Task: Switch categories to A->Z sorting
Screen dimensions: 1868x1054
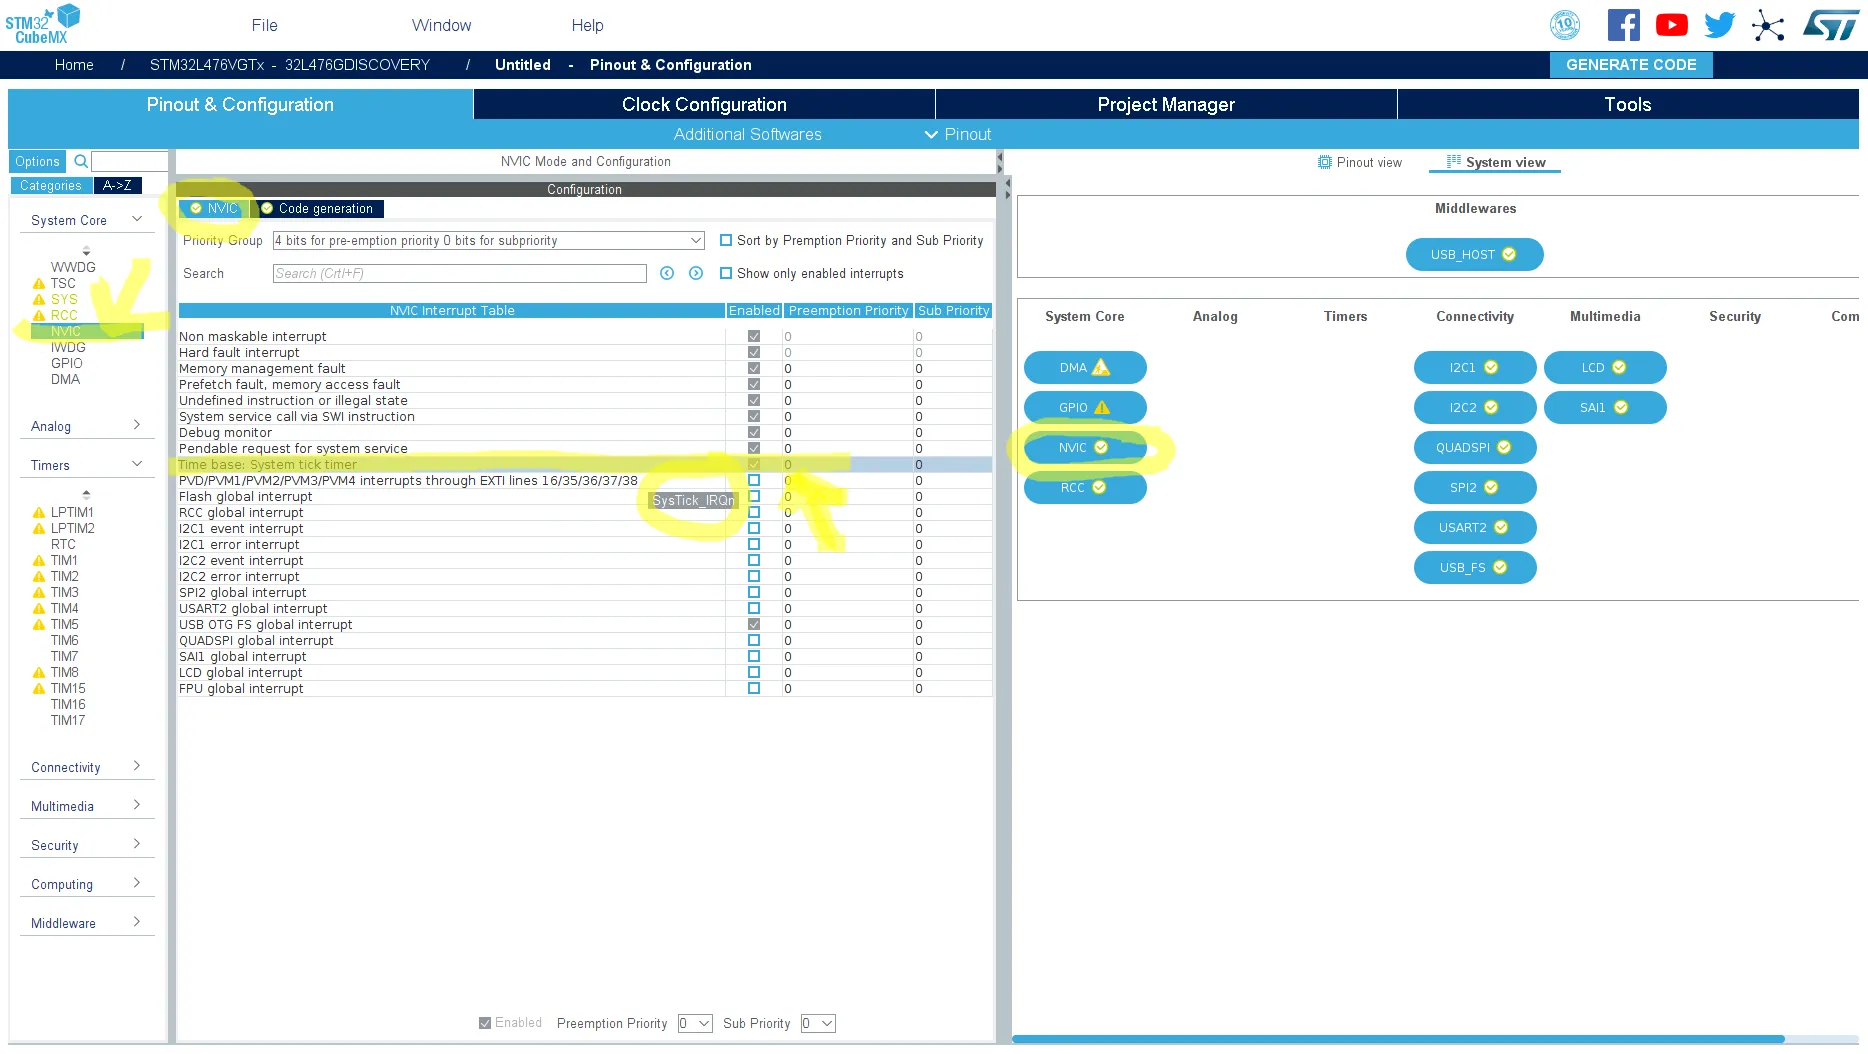Action: point(117,185)
